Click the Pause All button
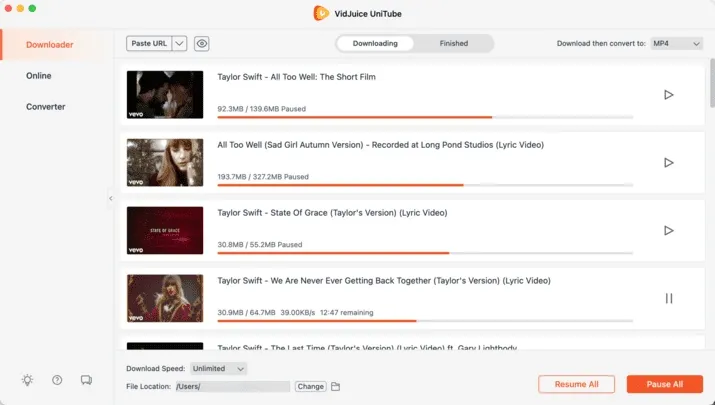715x405 pixels. point(664,384)
